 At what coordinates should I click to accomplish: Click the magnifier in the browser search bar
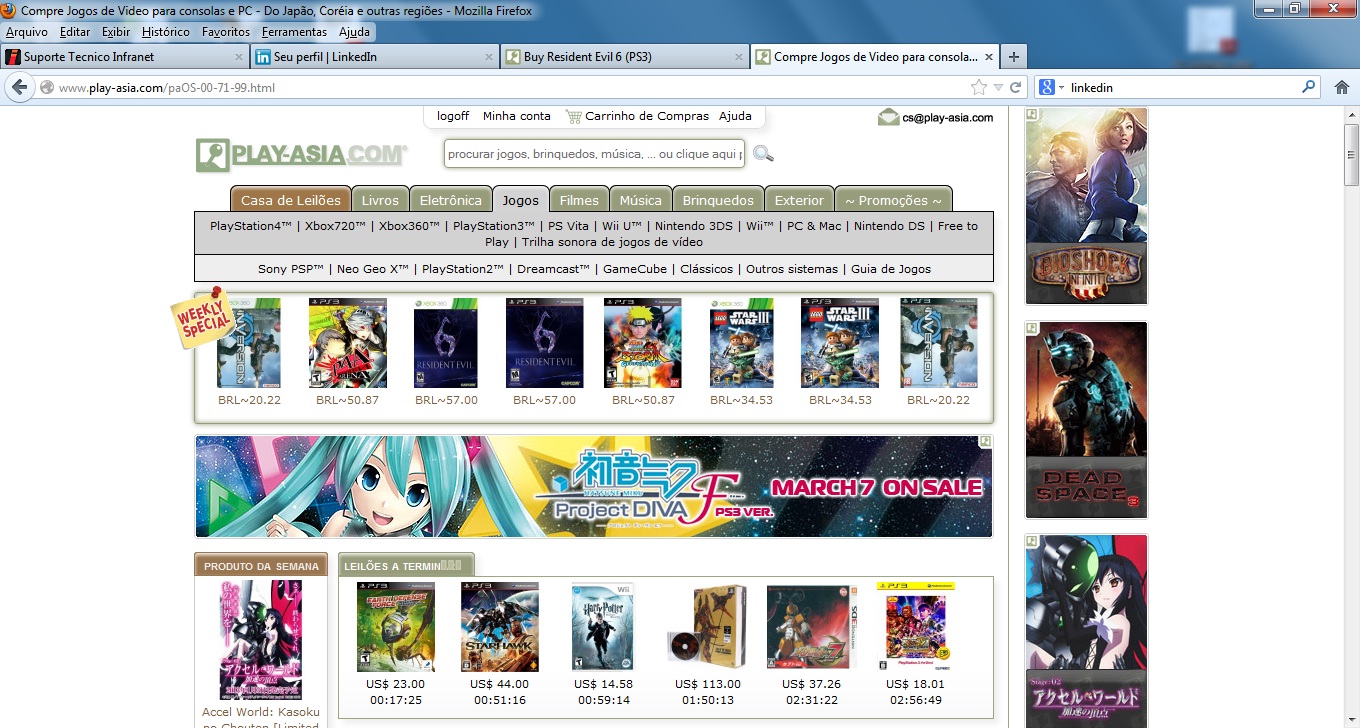1309,88
